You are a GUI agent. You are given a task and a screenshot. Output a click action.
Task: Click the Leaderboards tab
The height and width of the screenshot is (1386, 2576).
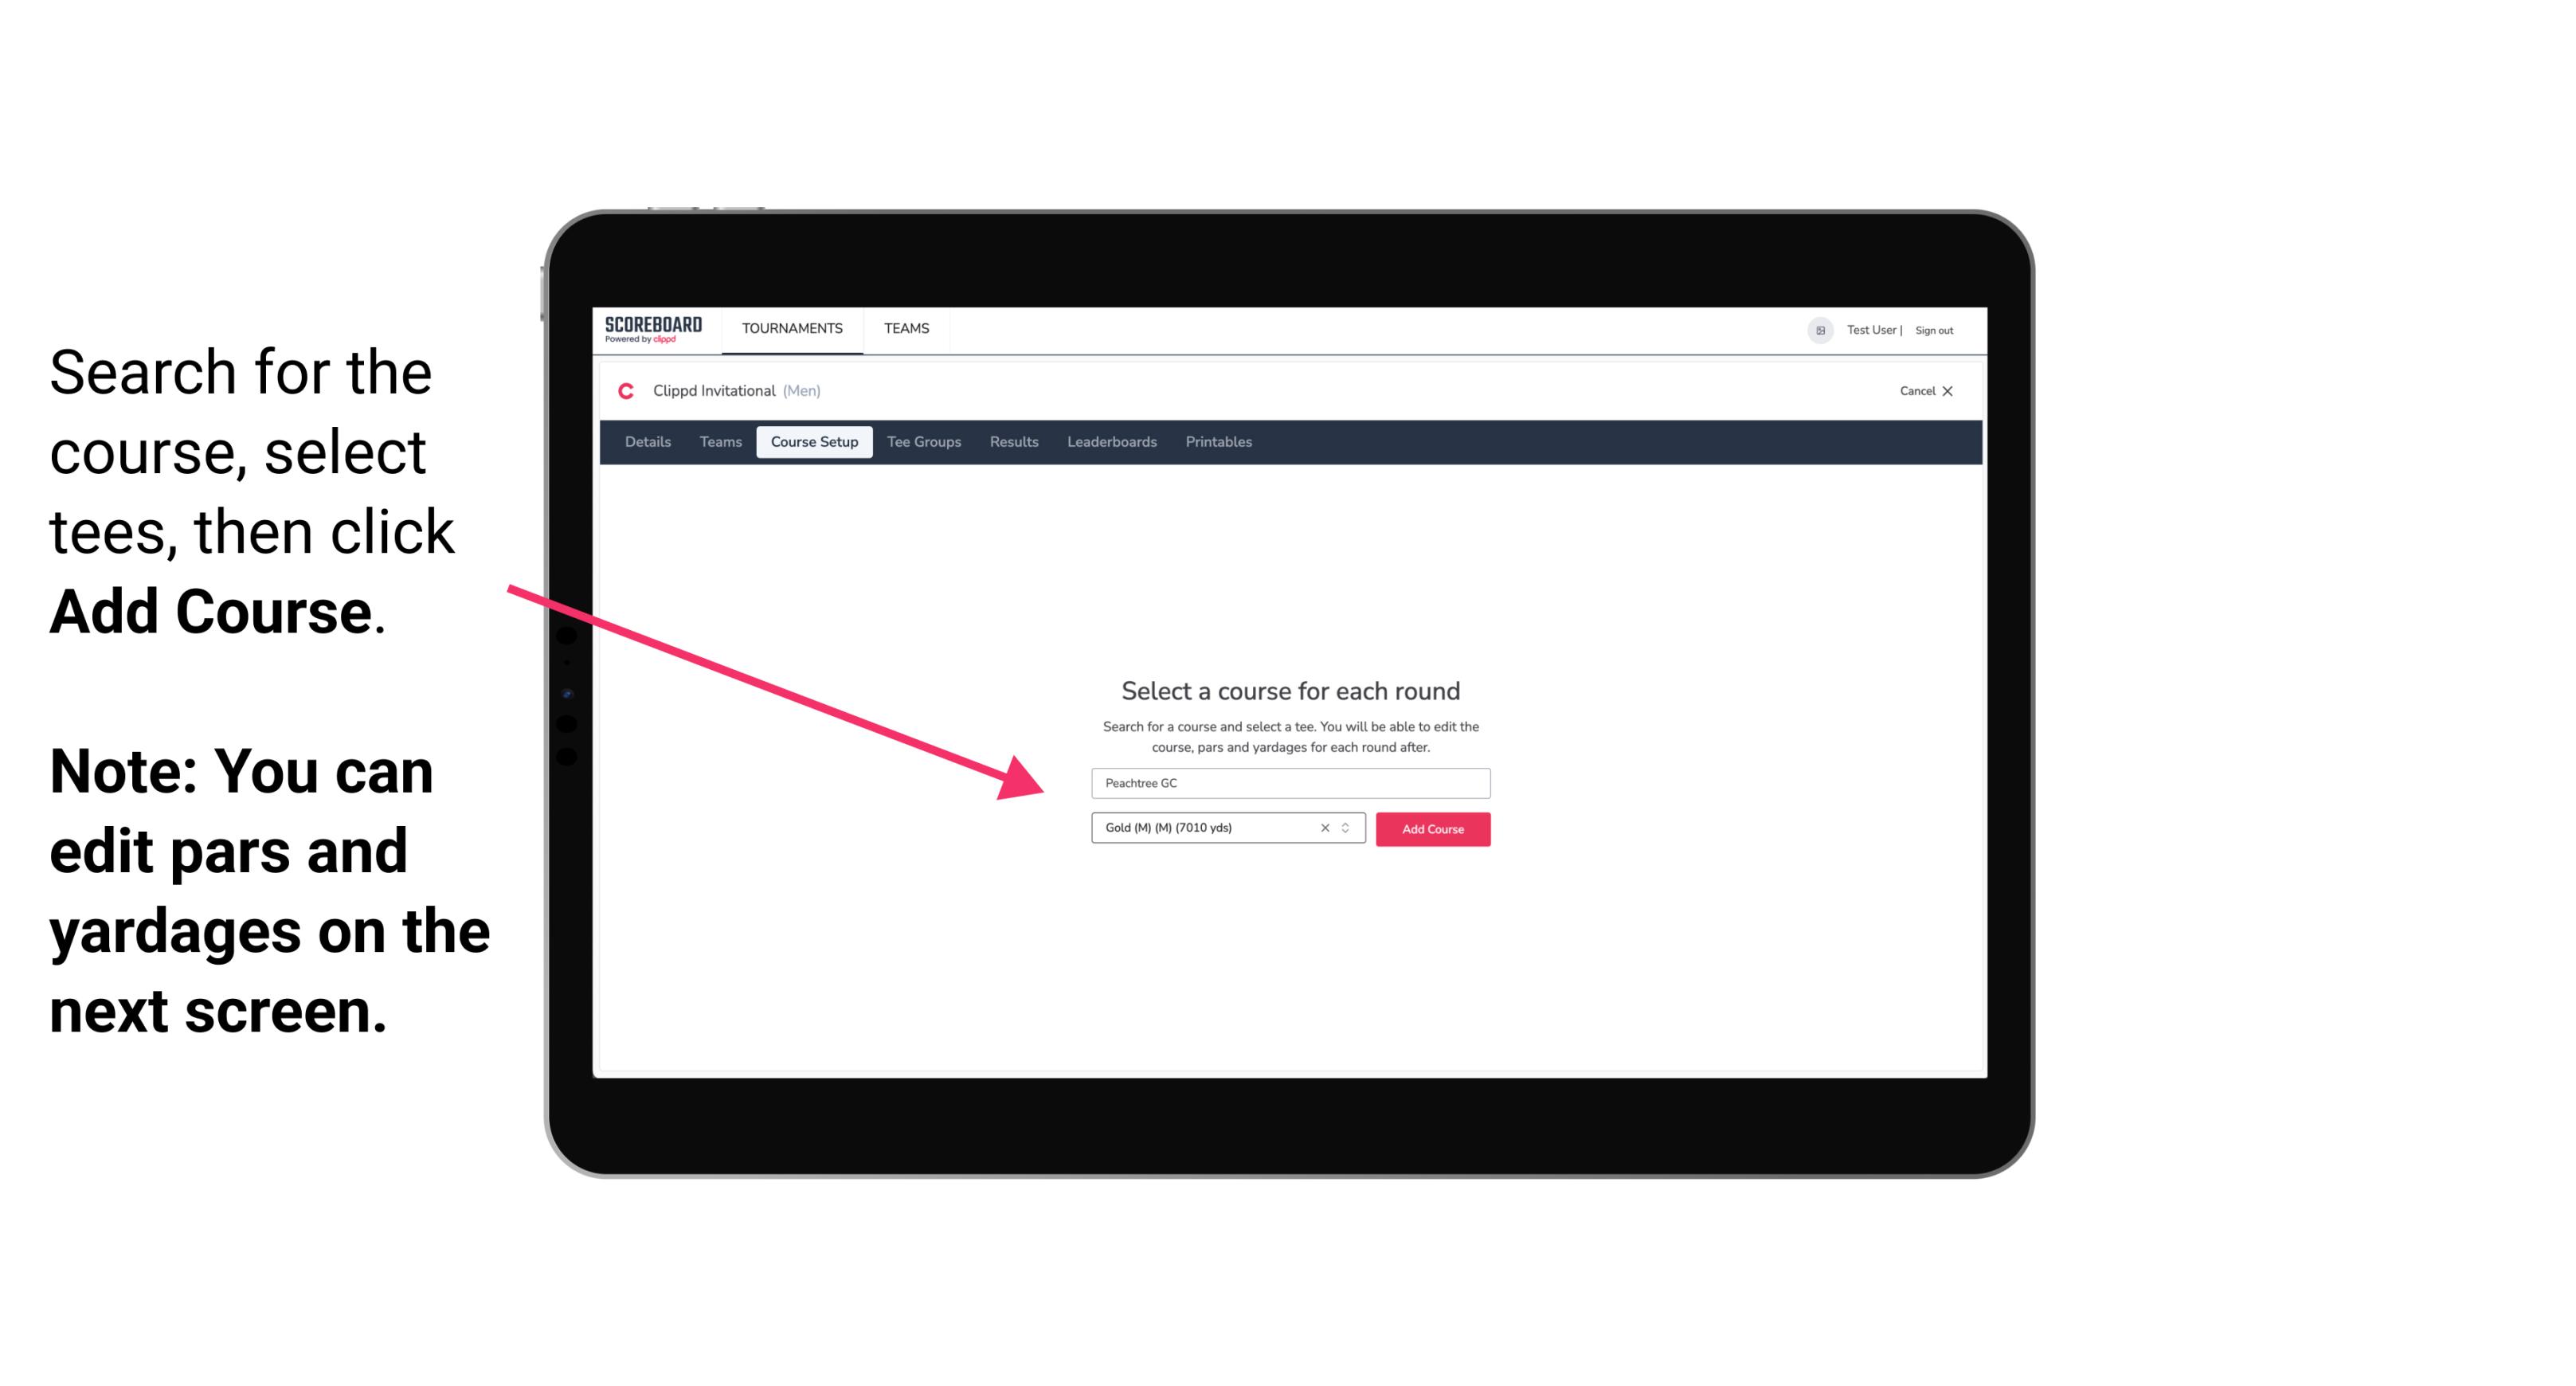[1110, 442]
